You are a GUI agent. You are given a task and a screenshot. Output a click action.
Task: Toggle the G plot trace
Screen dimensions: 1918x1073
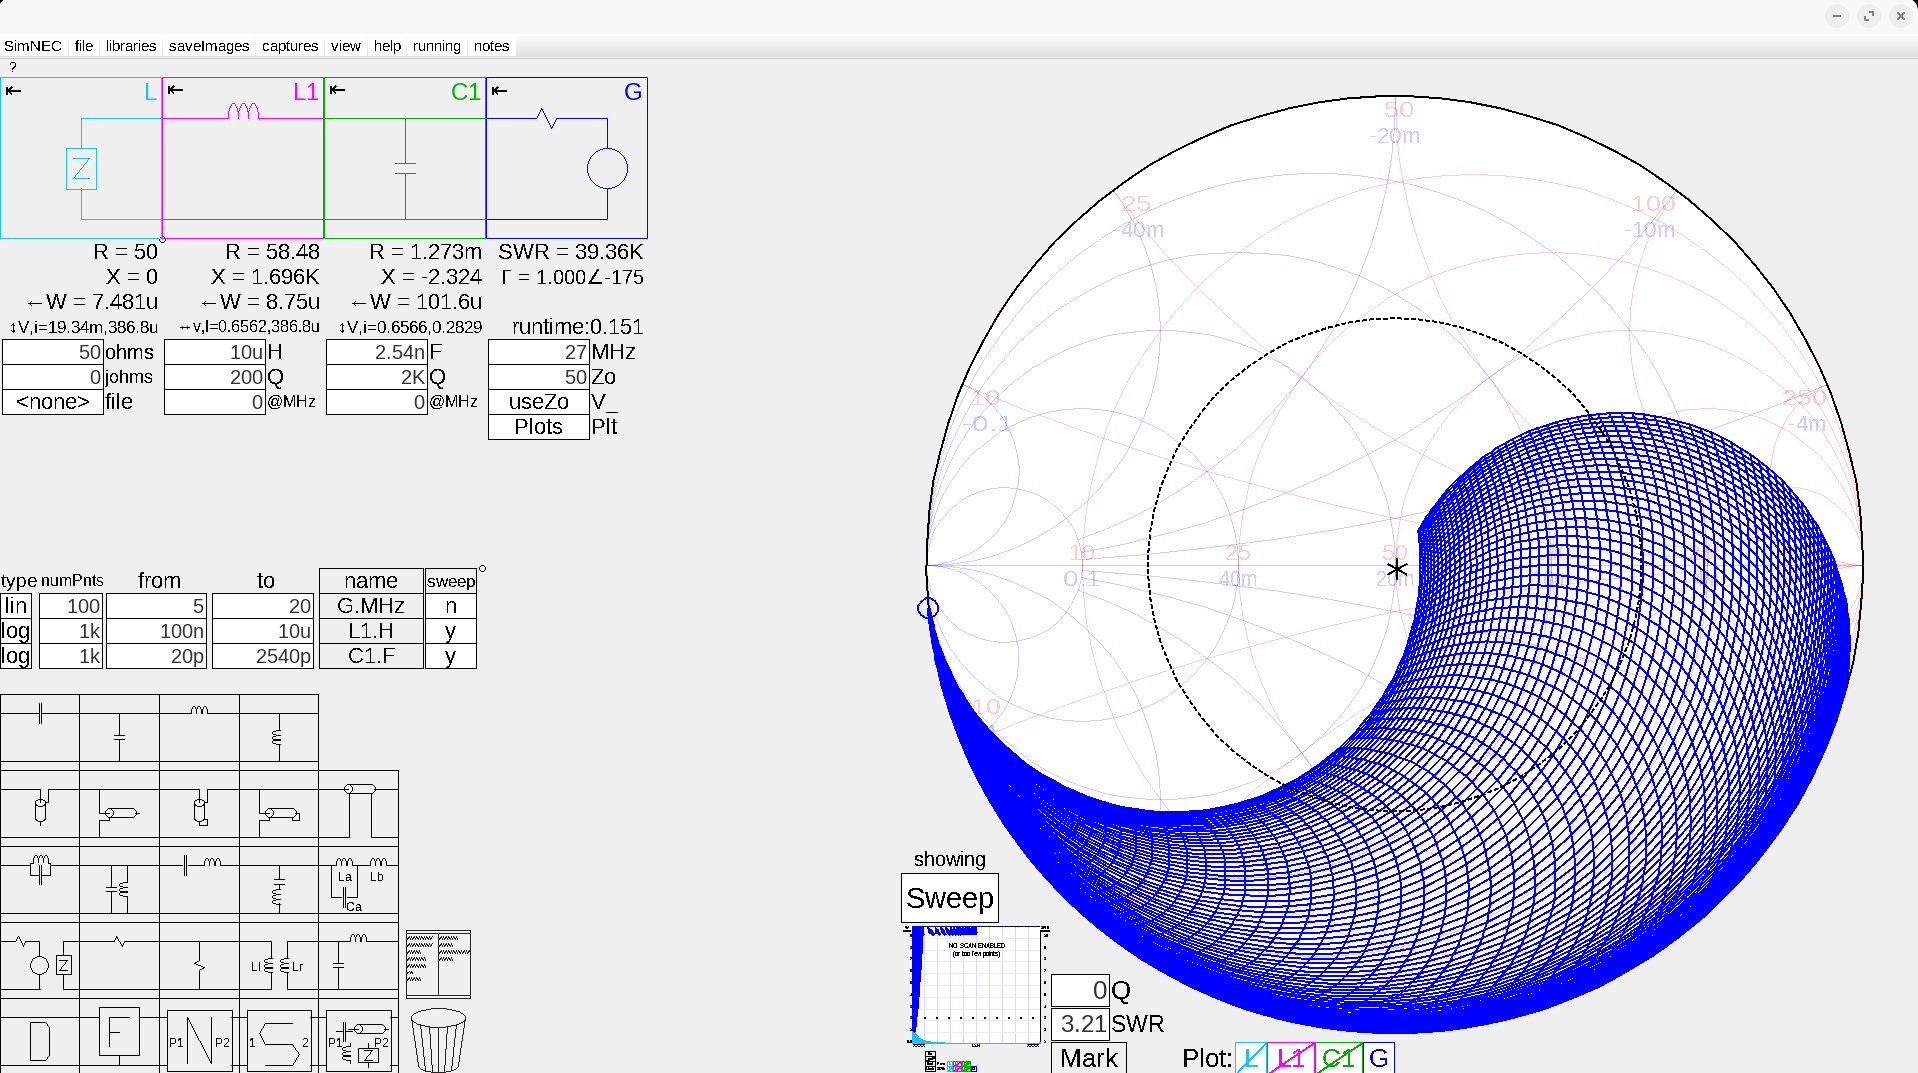[1379, 1058]
